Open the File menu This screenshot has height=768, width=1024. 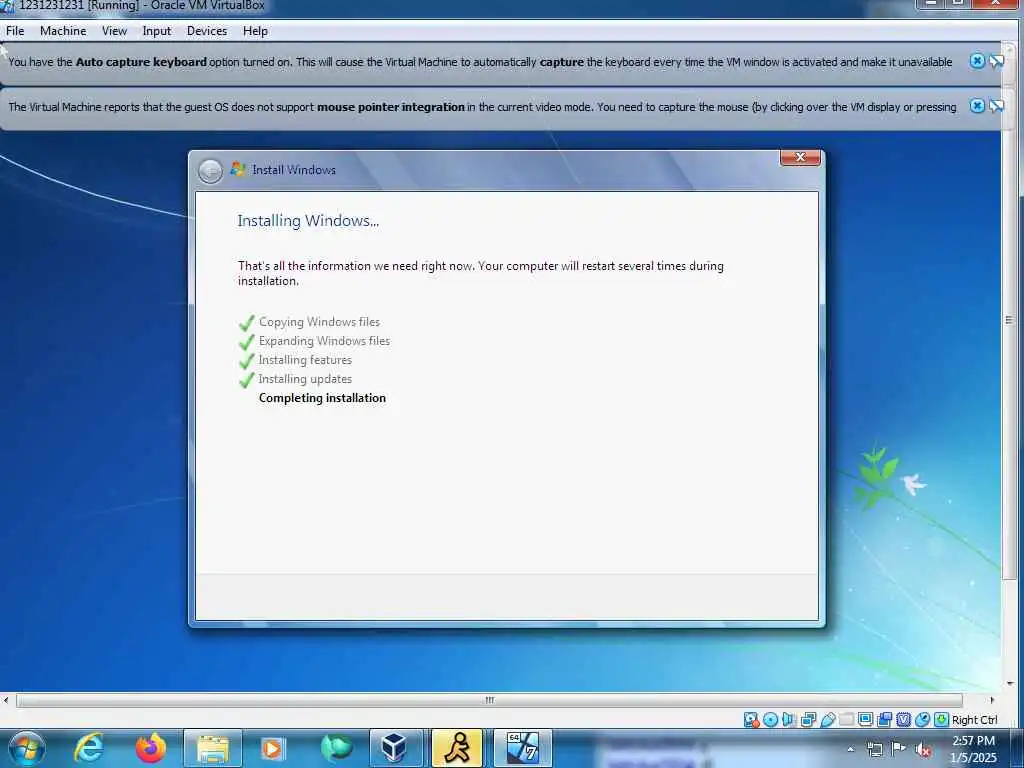pyautogui.click(x=15, y=31)
